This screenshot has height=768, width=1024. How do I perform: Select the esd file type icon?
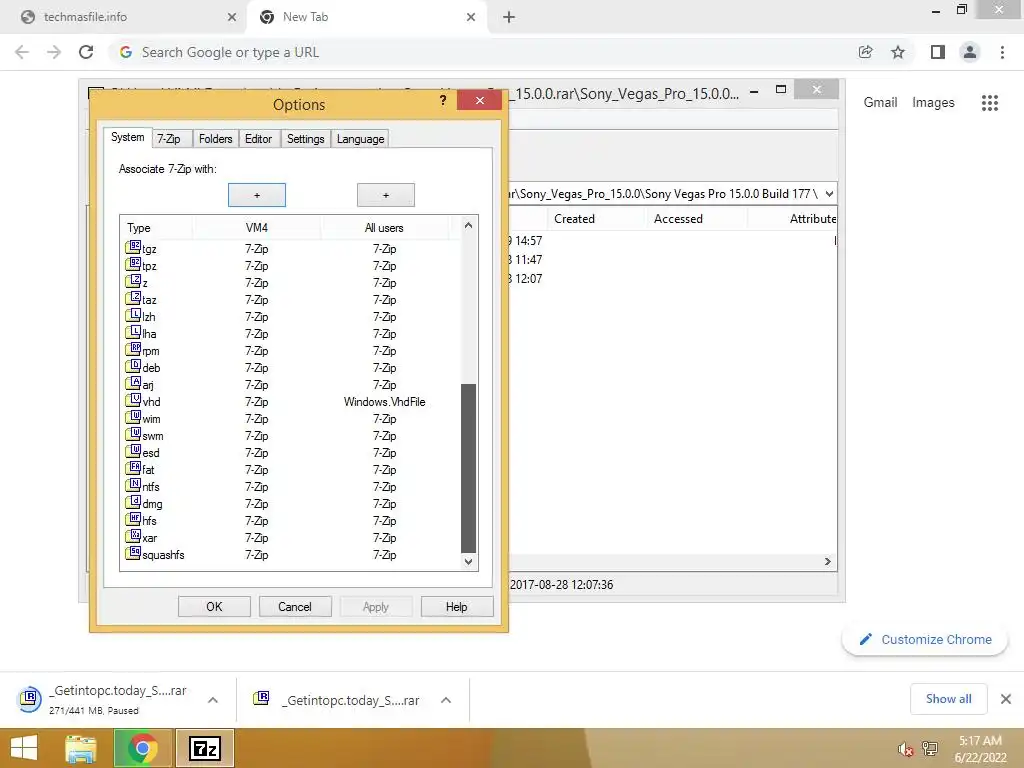(x=133, y=451)
